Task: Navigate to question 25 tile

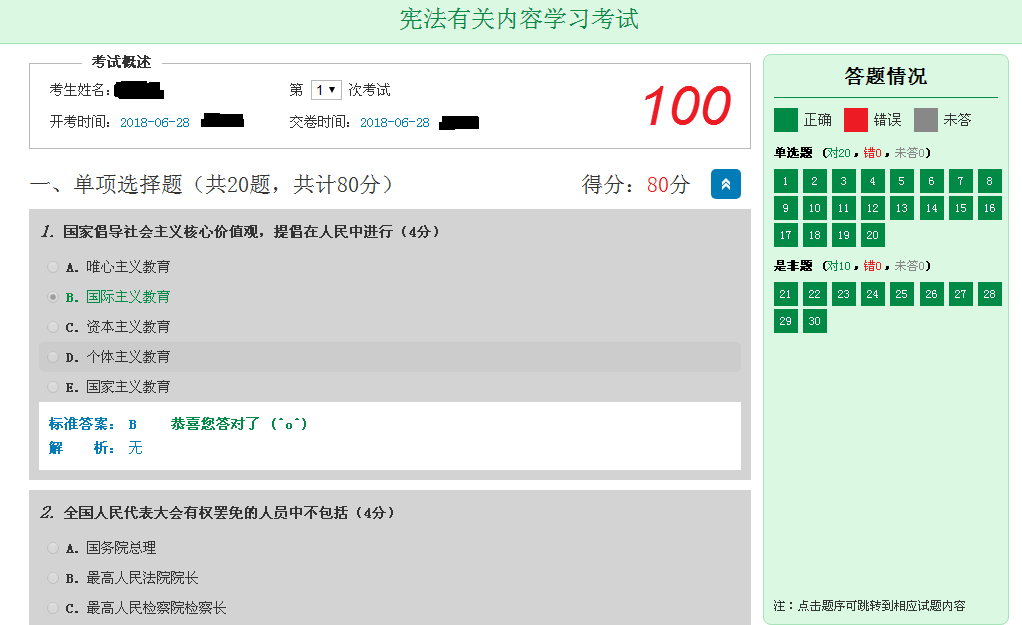Action: pyautogui.click(x=902, y=294)
